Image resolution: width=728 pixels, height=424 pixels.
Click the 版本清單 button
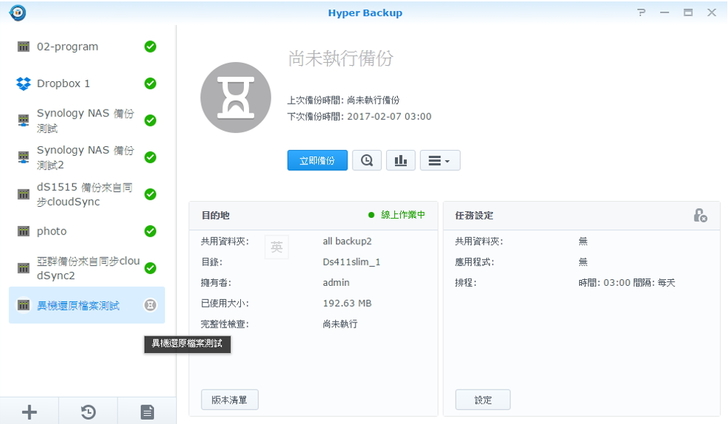[x=229, y=399]
